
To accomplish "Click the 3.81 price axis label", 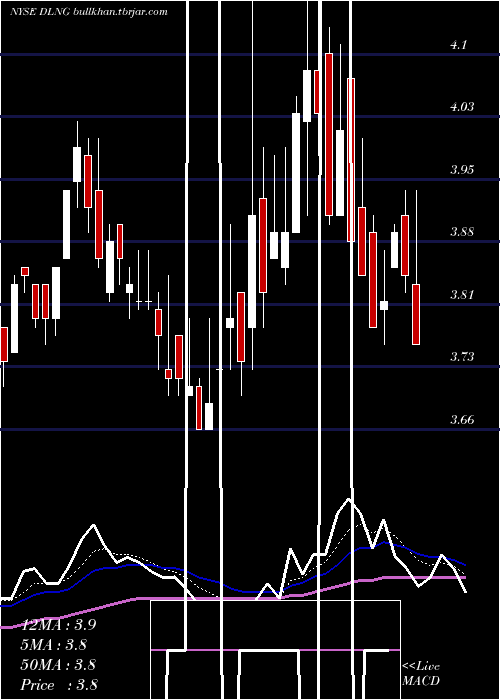I will tap(461, 295).
